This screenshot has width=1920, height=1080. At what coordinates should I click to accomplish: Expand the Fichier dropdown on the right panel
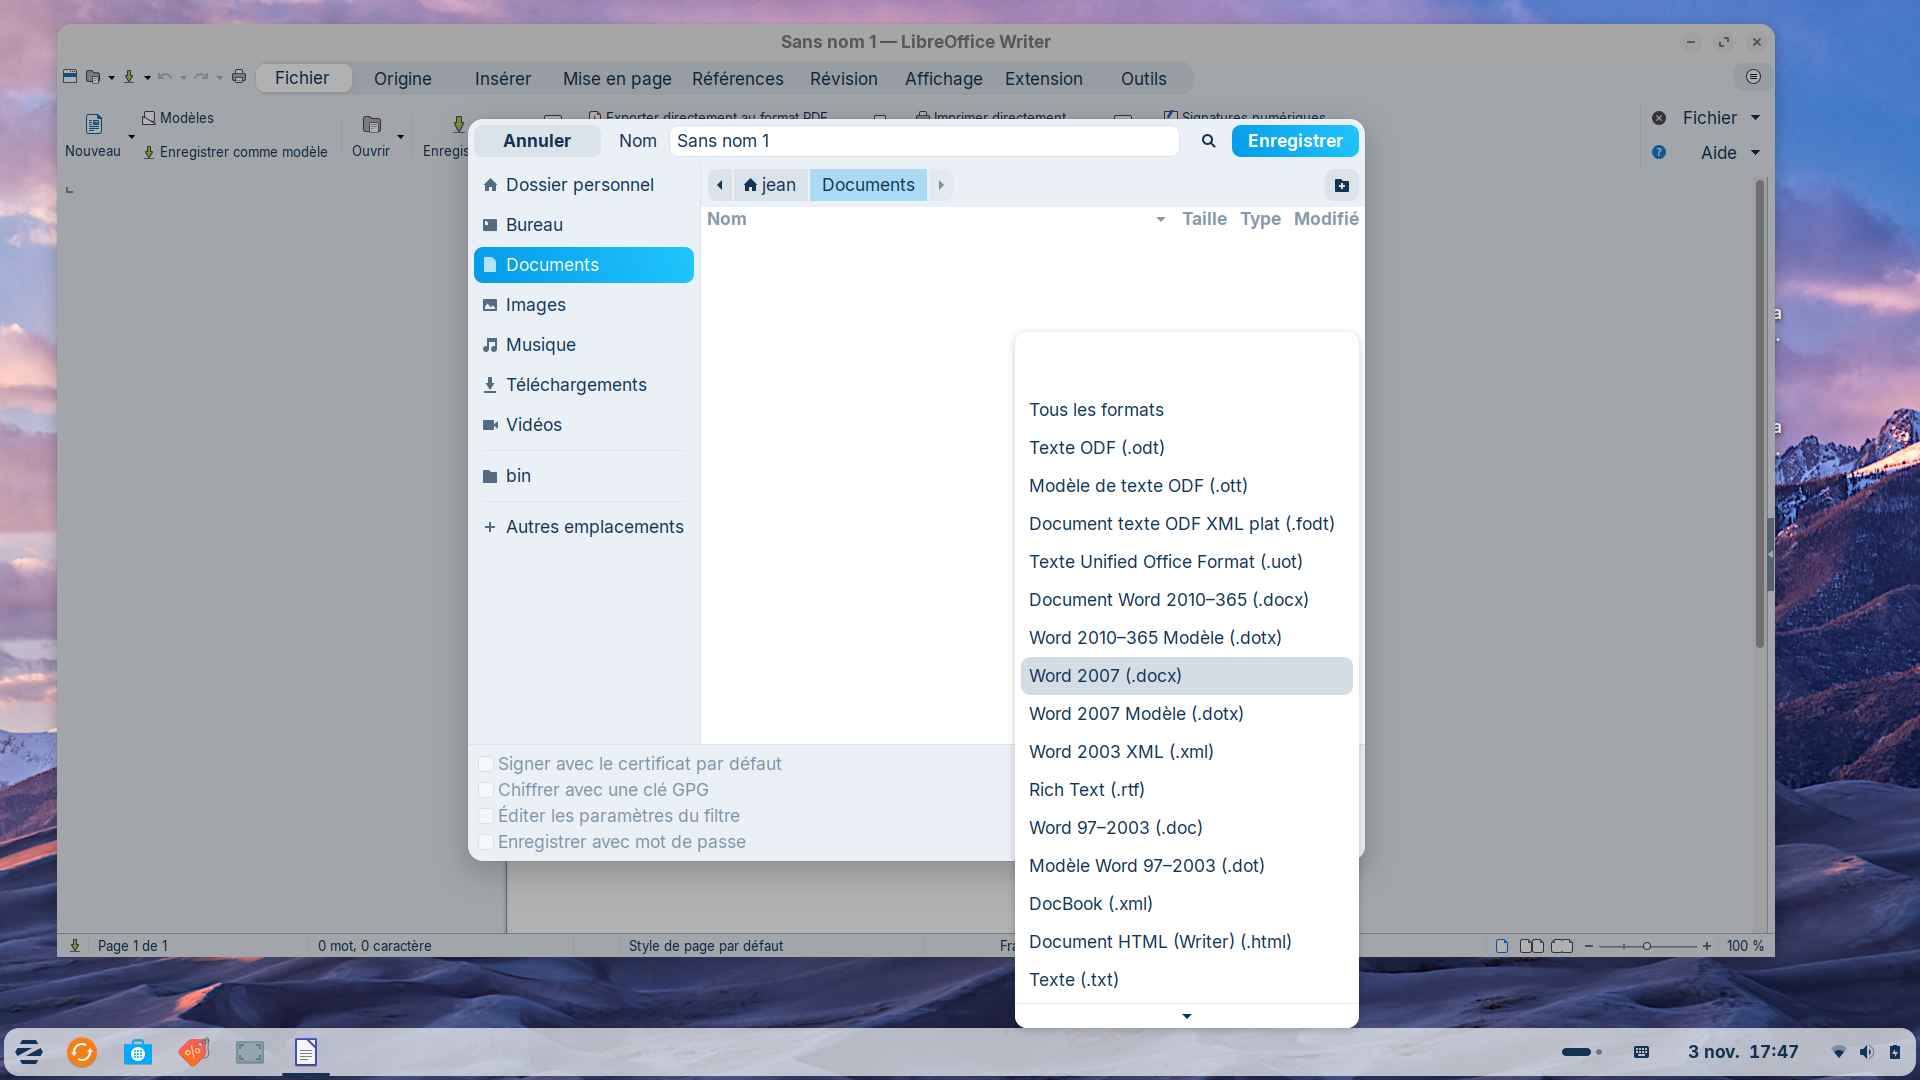(x=1755, y=118)
